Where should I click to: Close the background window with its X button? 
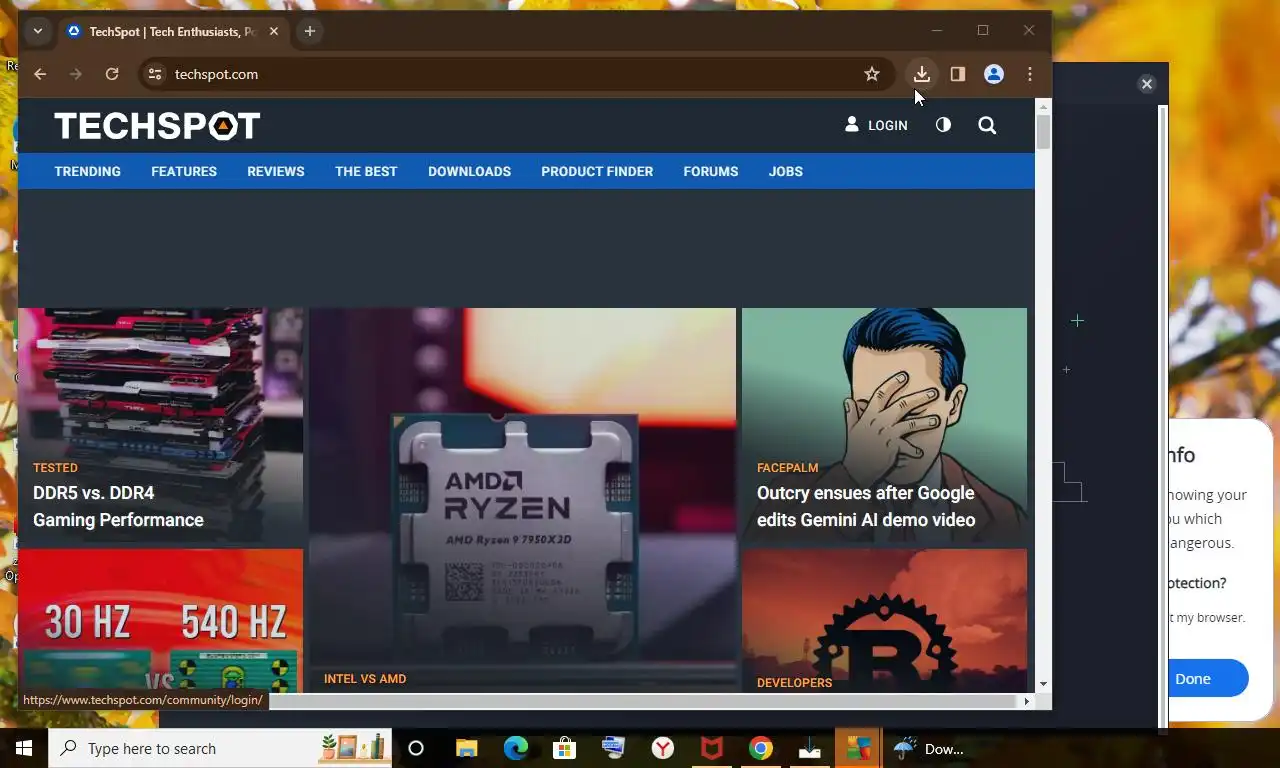click(x=1147, y=84)
